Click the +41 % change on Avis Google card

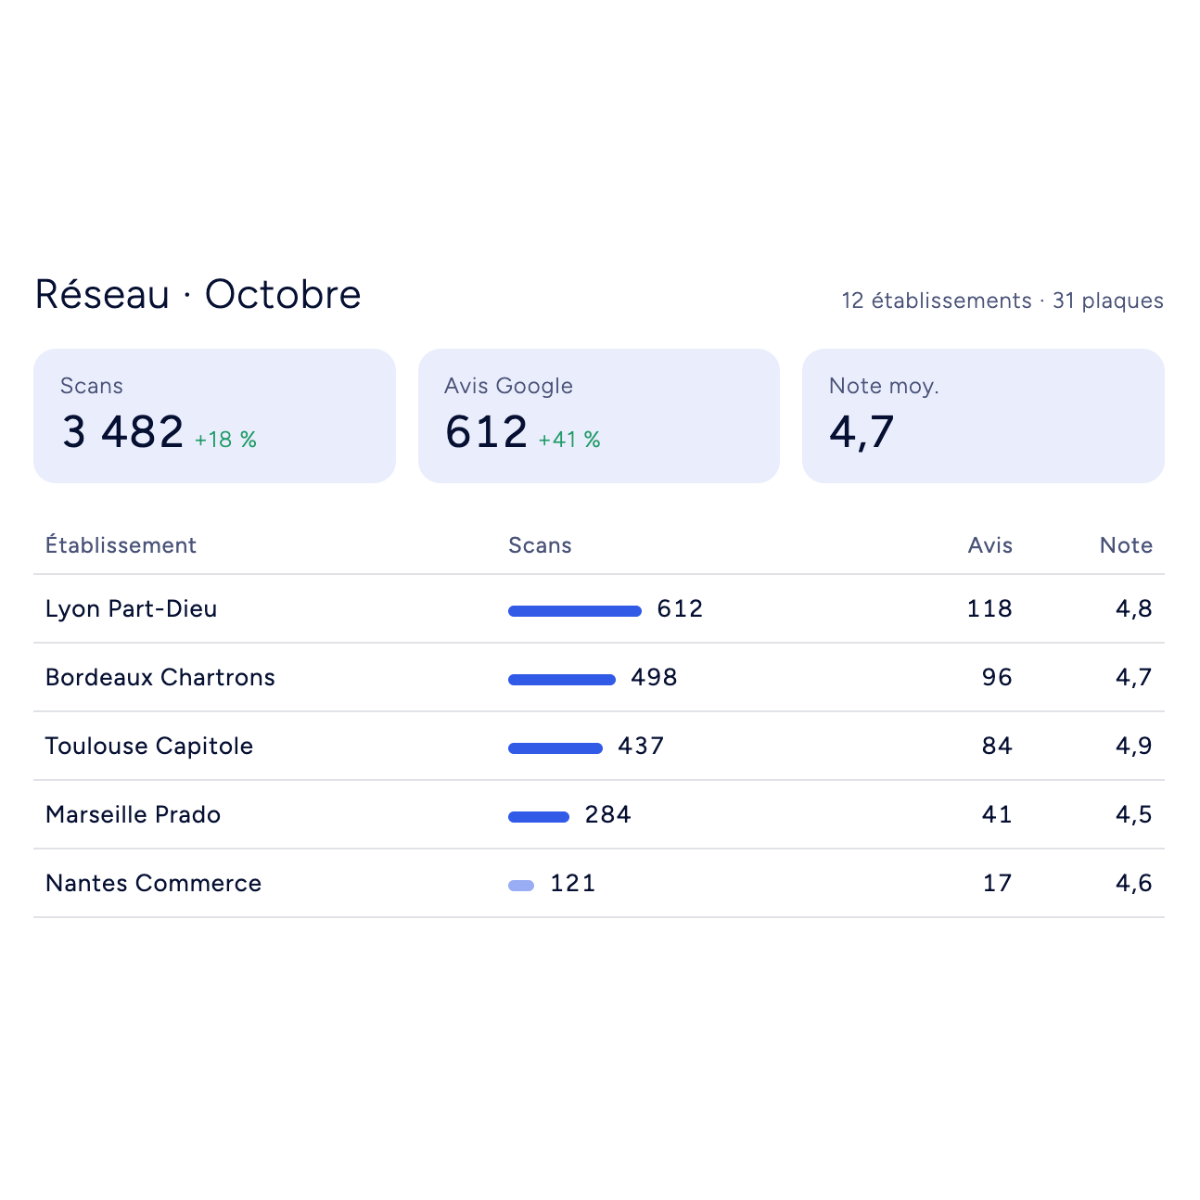[x=570, y=440]
